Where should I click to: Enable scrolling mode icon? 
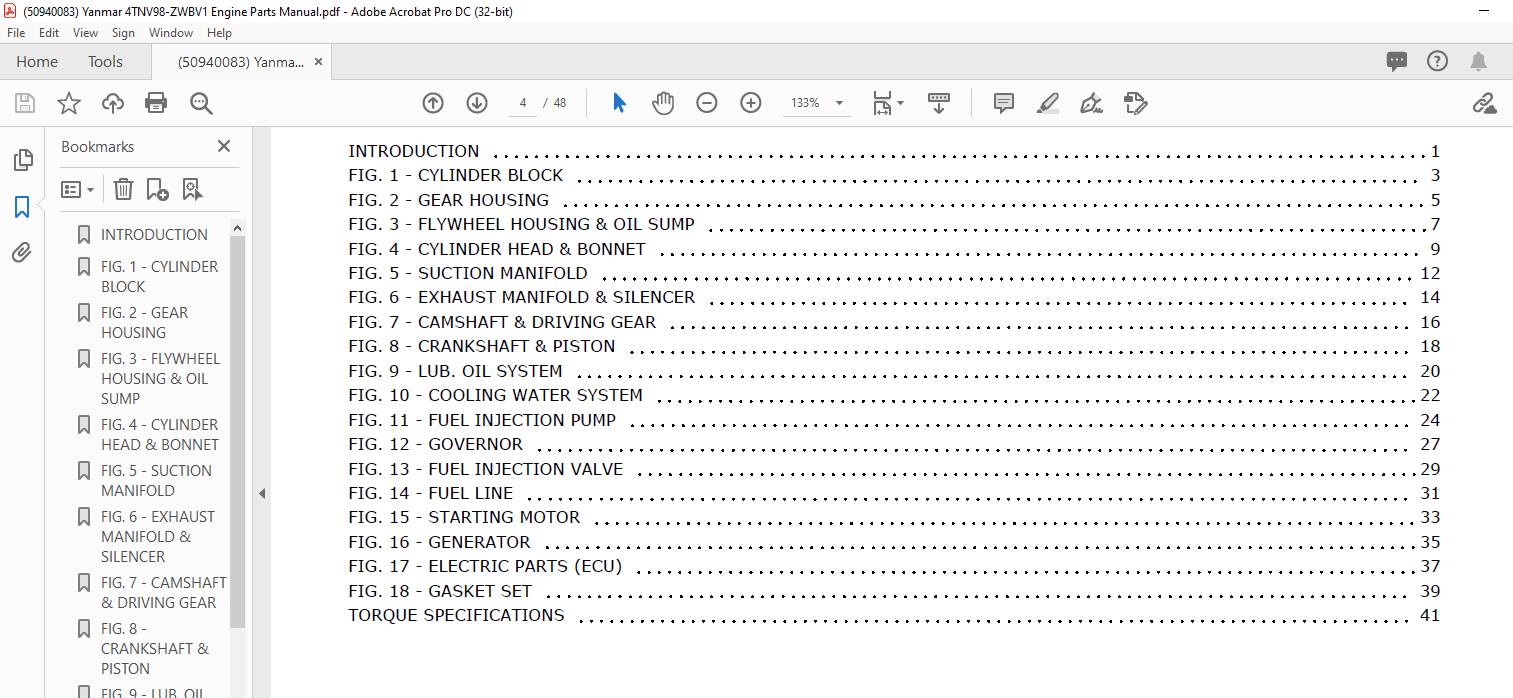coord(939,103)
